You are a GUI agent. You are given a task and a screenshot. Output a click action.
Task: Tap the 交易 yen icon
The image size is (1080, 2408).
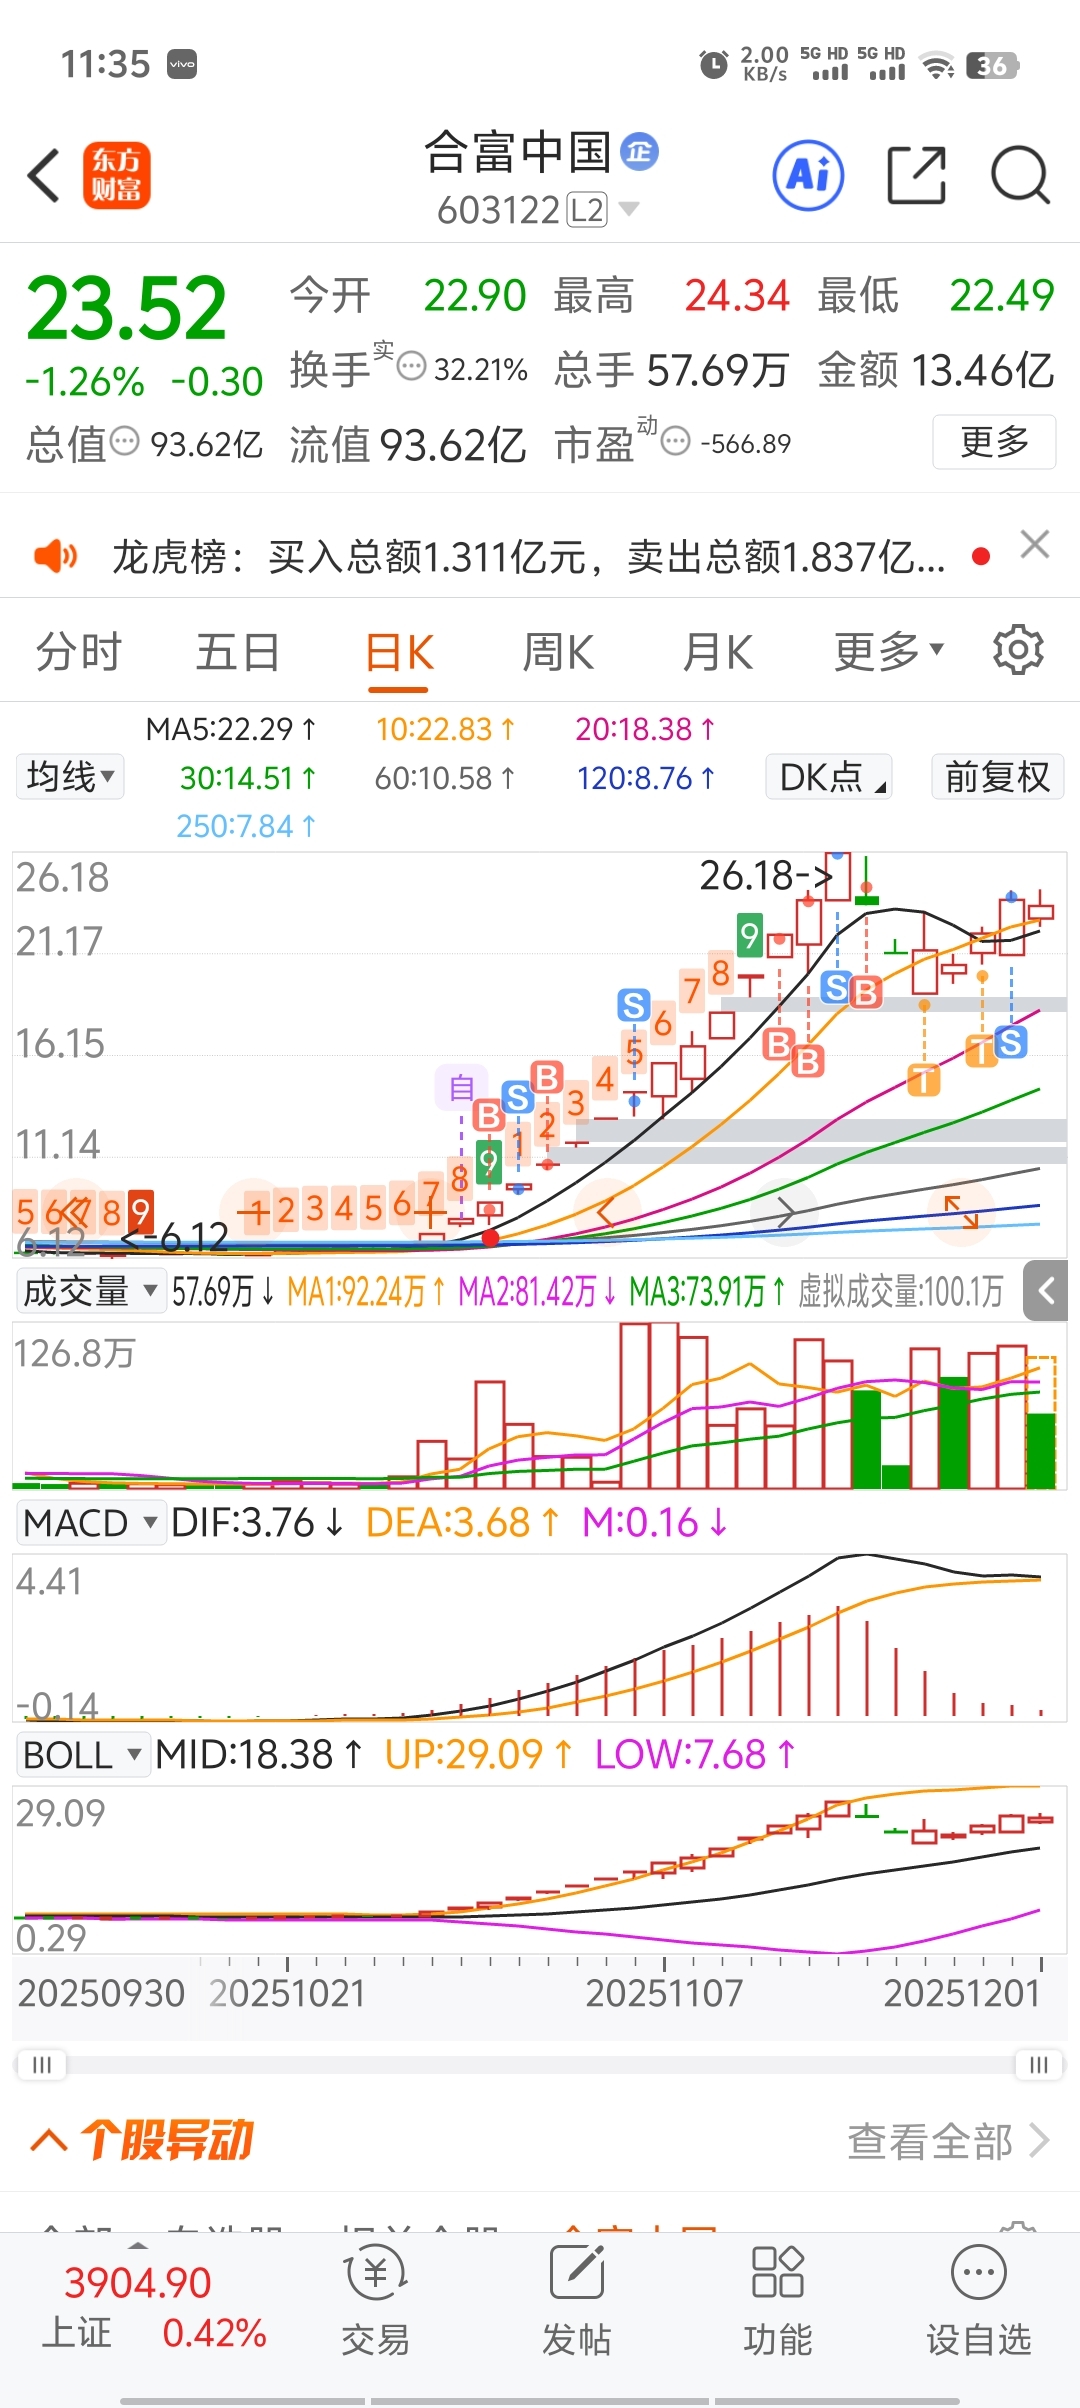[x=375, y=2273]
